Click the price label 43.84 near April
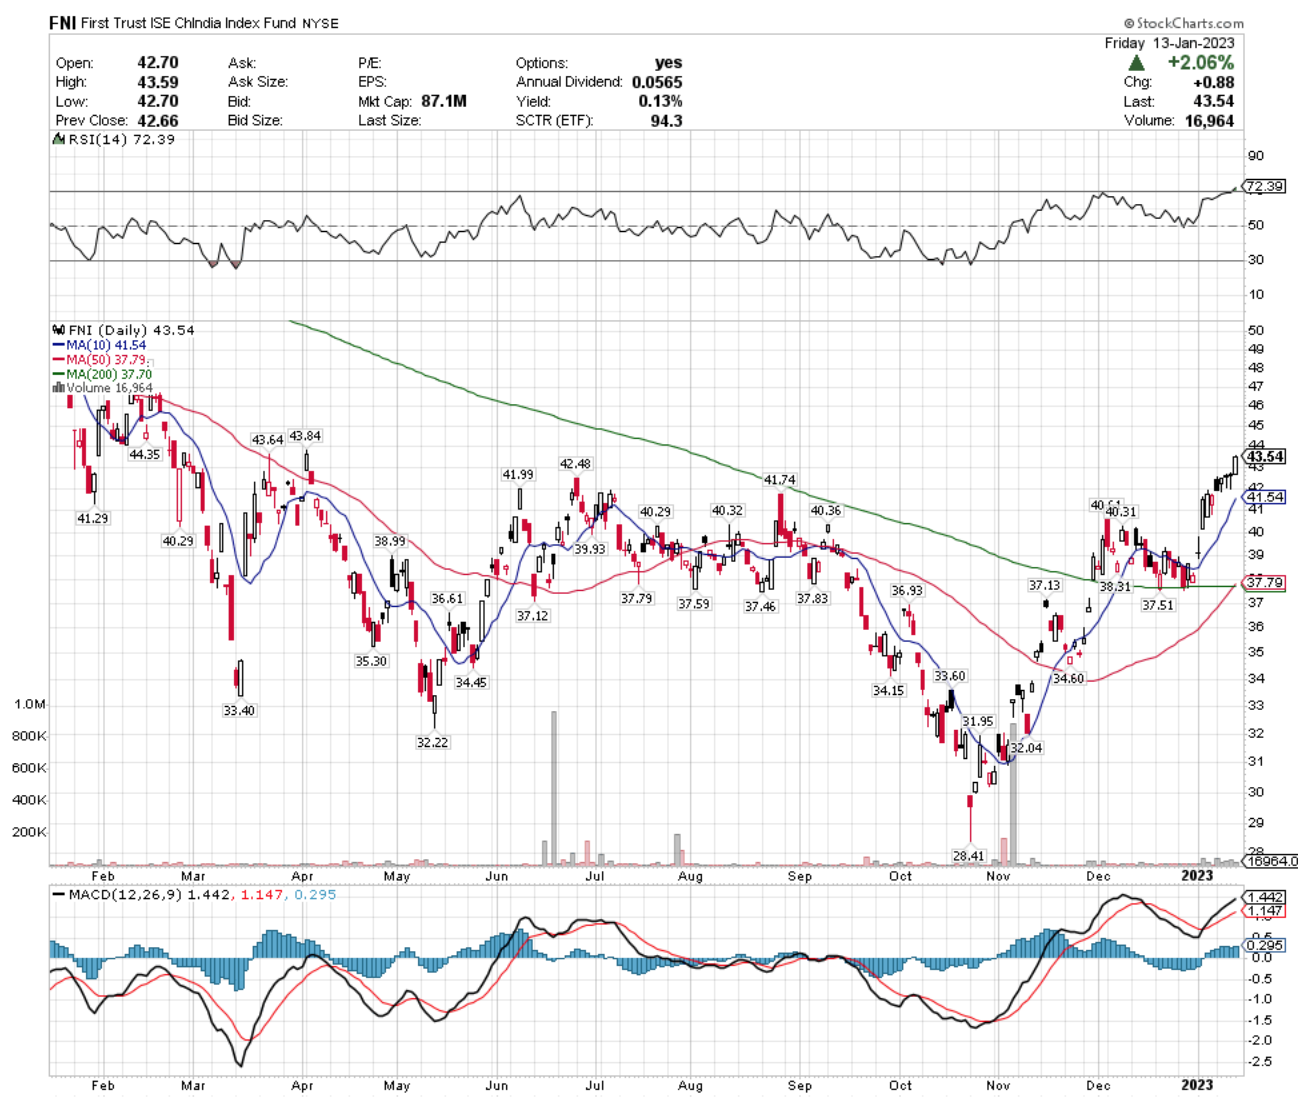 [305, 436]
